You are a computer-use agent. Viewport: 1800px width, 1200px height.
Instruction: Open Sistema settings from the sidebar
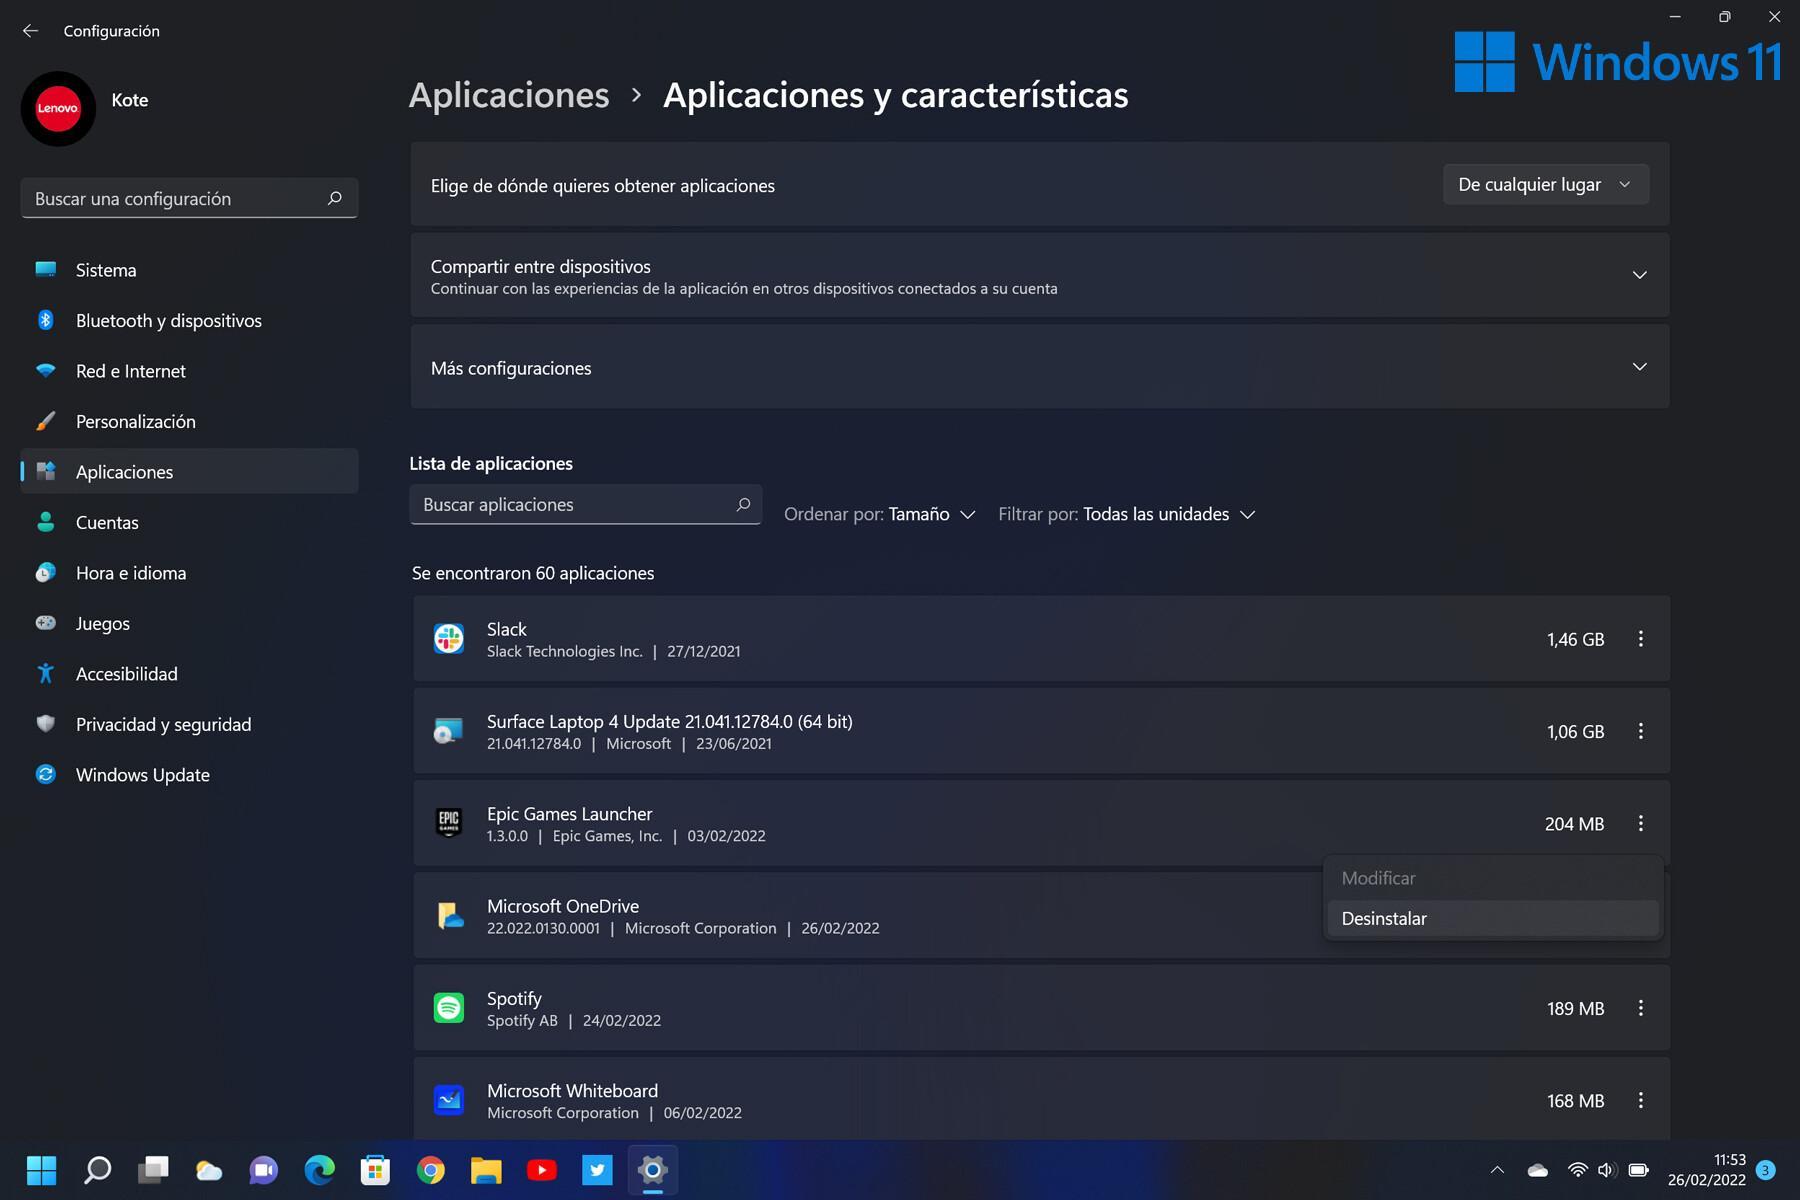pos(105,270)
